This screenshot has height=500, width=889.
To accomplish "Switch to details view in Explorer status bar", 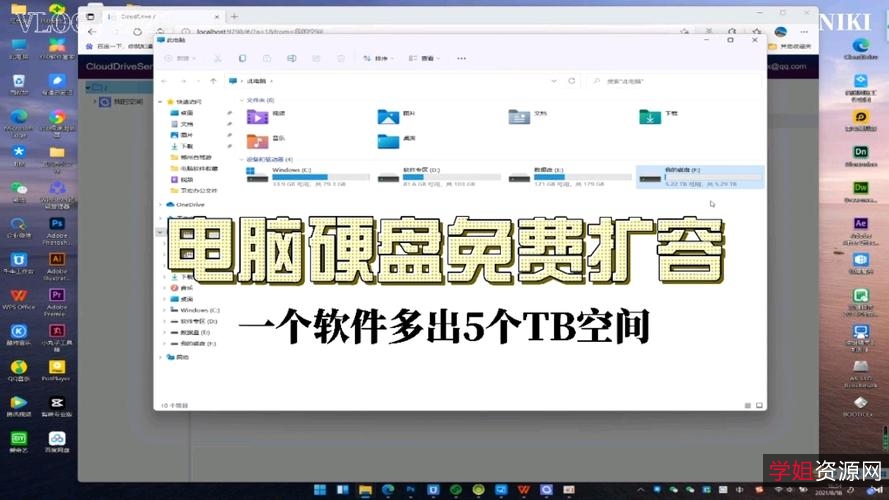I will pyautogui.click(x=747, y=405).
